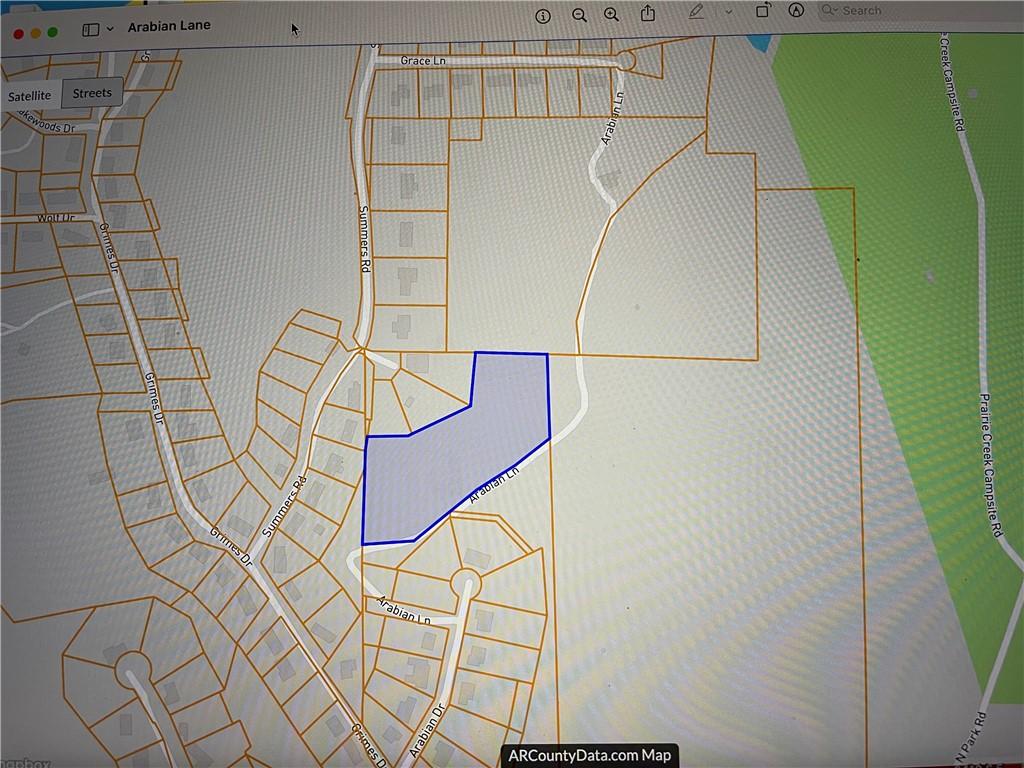This screenshot has width=1024, height=768.
Task: Click the Grace Ln street label
Action: tap(423, 61)
